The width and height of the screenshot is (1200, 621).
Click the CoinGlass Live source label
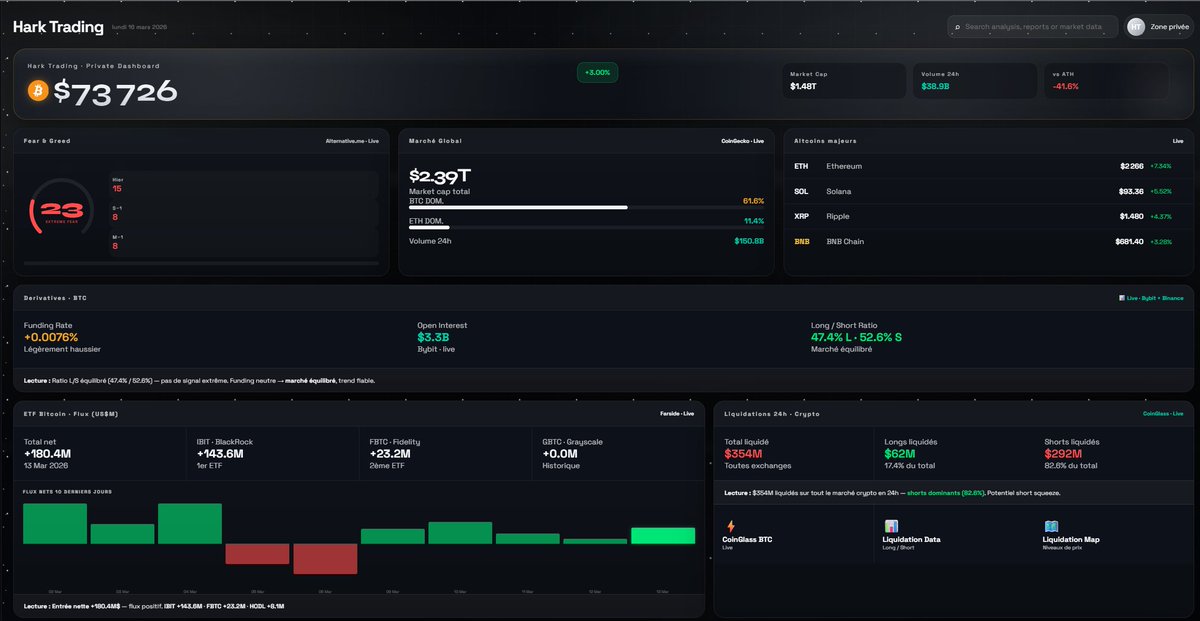coord(1163,413)
